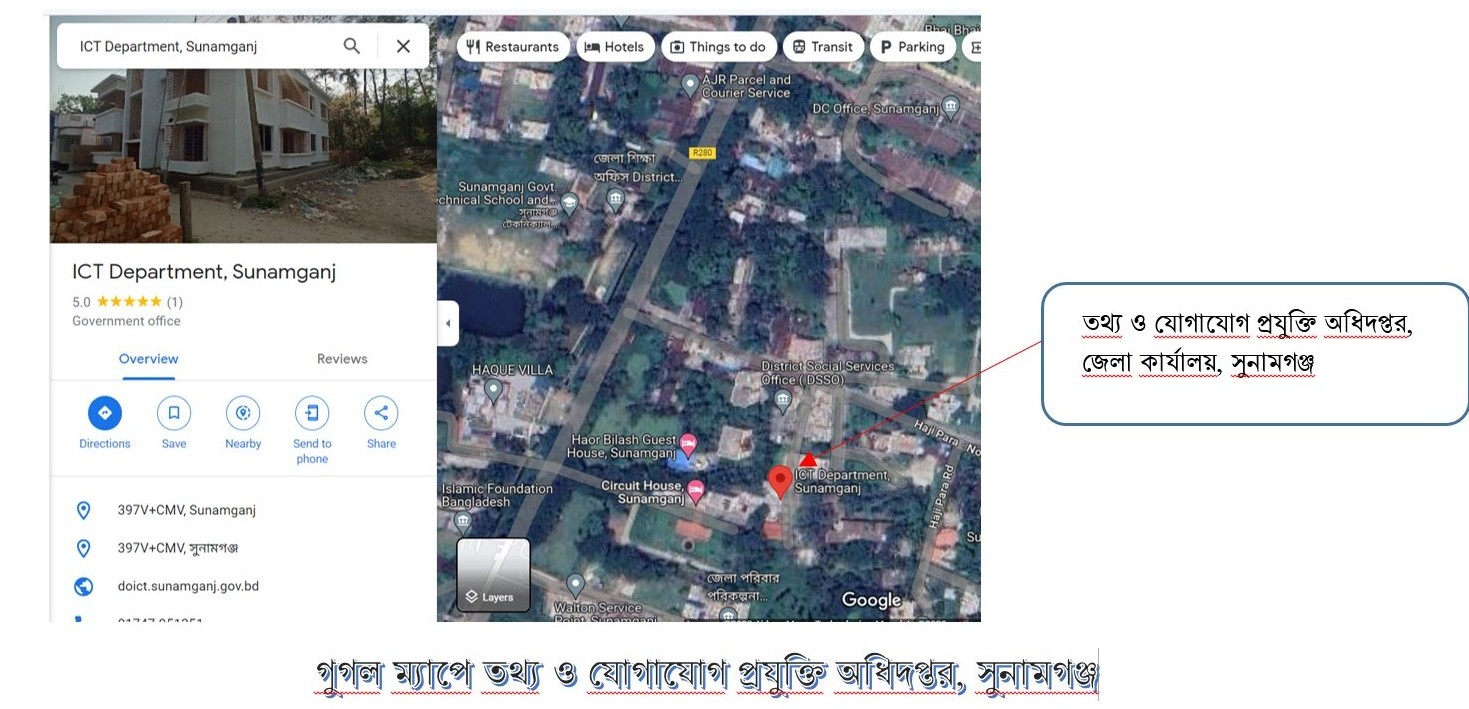
Task: Open the building photo thumbnail
Action: 243,155
